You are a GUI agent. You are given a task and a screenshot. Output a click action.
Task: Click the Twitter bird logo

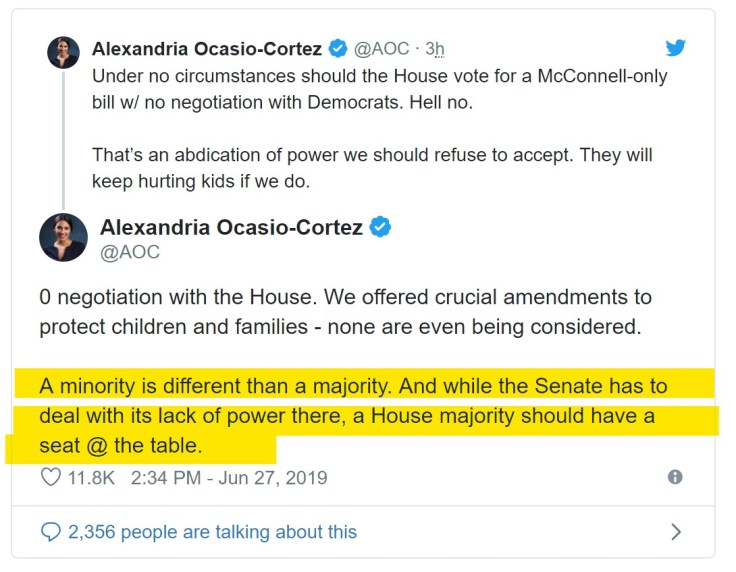(x=676, y=48)
